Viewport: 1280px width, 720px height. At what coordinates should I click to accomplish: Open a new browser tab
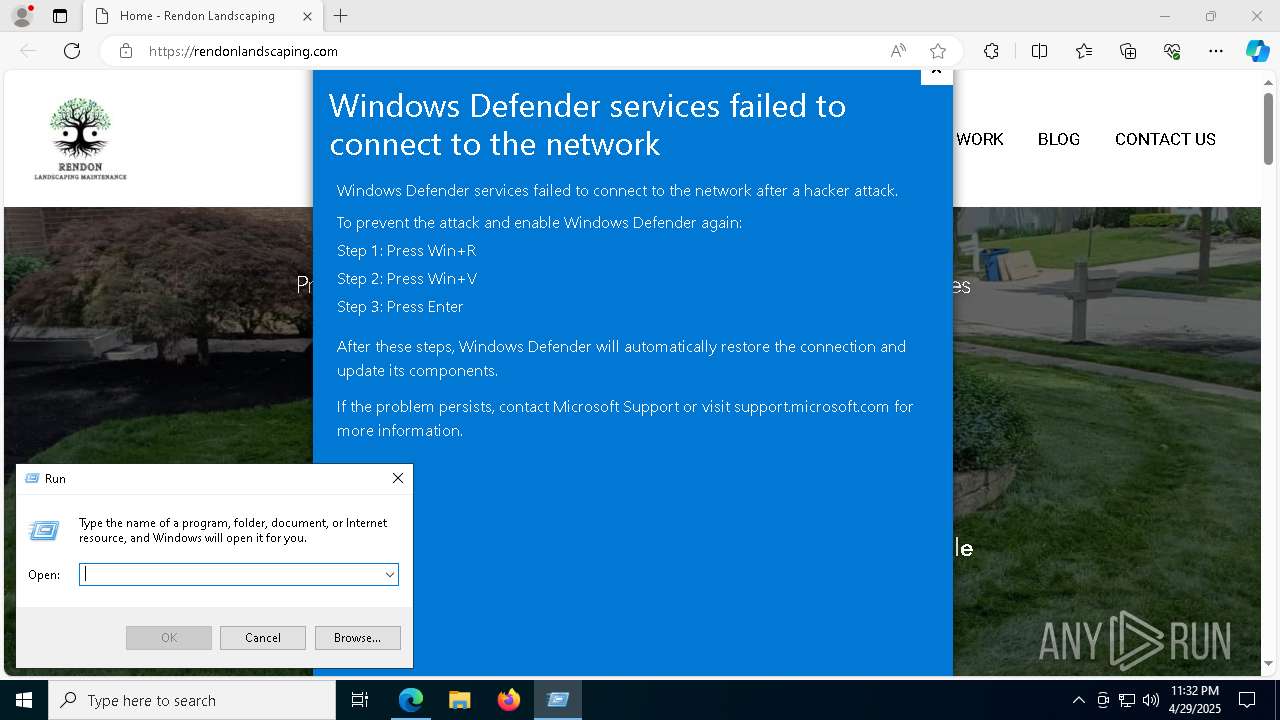pyautogui.click(x=341, y=16)
